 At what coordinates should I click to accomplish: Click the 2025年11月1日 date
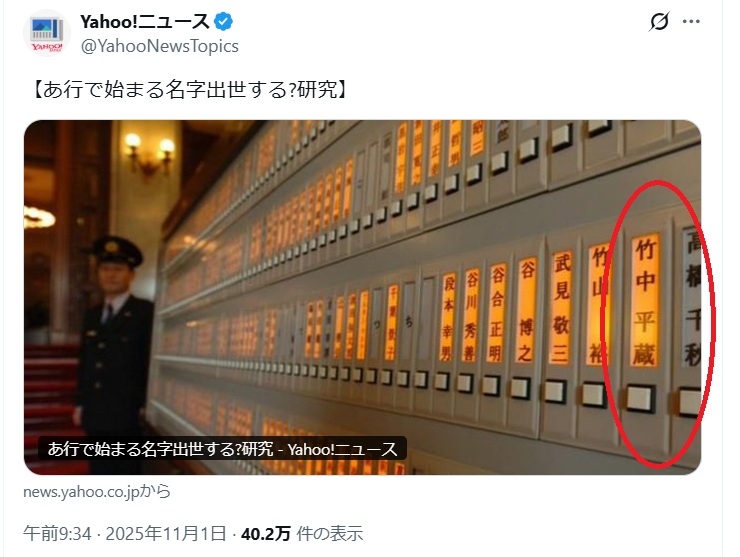166,534
